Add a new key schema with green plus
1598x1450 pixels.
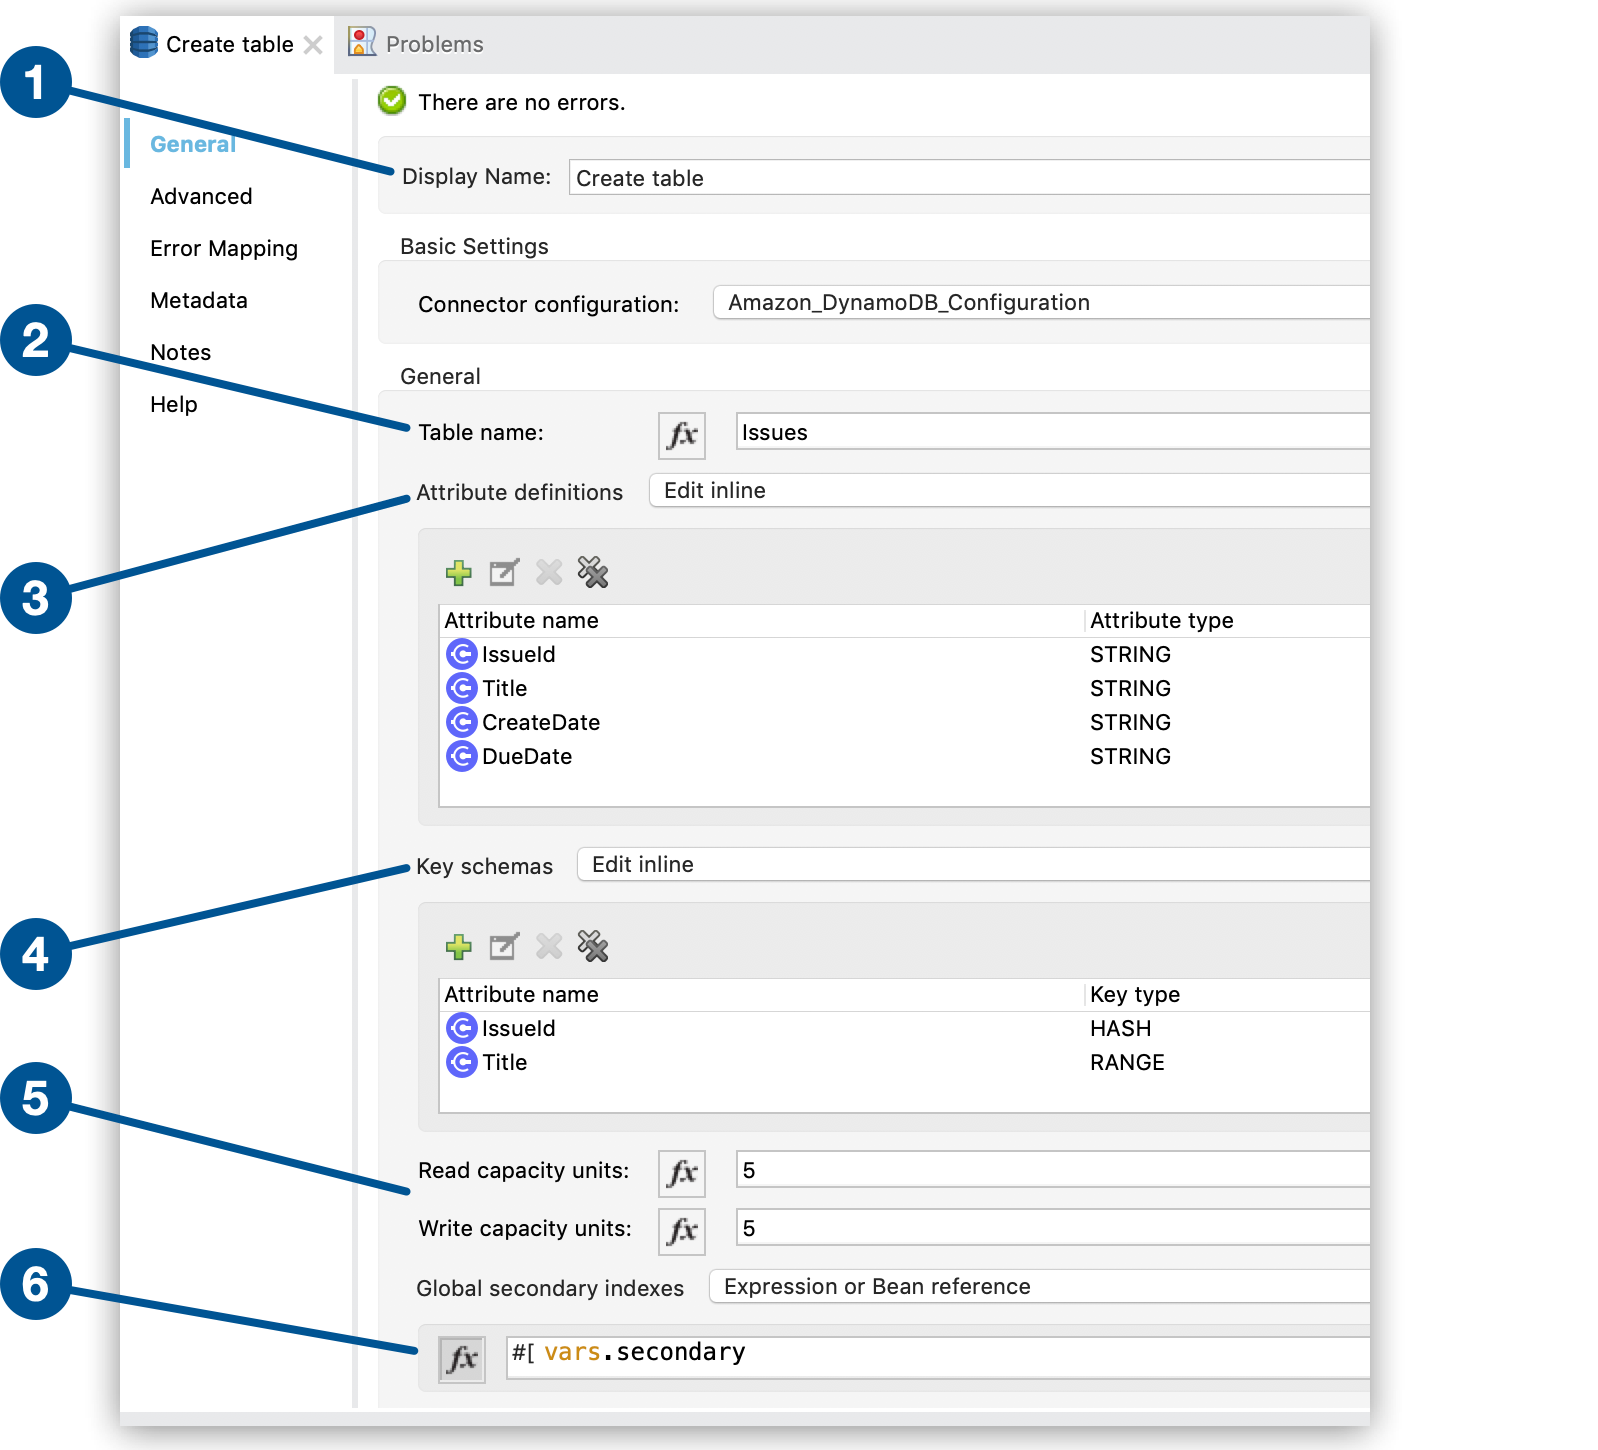(459, 947)
